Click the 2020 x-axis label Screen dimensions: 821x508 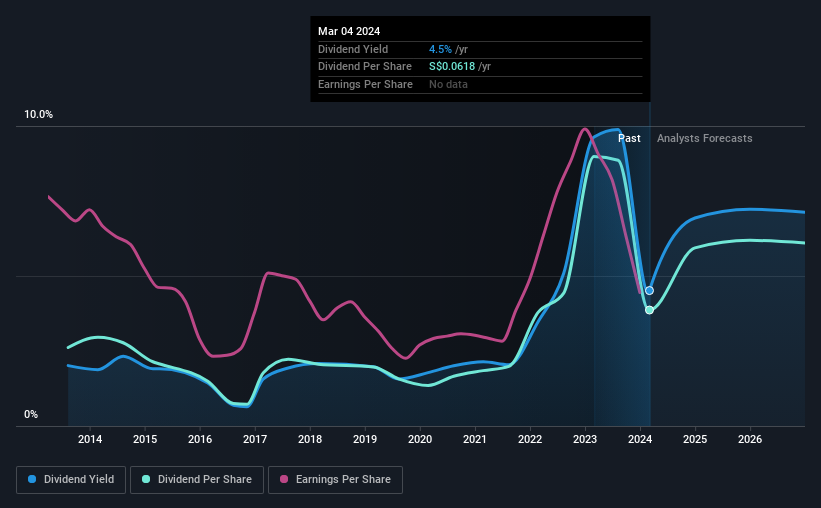point(420,439)
